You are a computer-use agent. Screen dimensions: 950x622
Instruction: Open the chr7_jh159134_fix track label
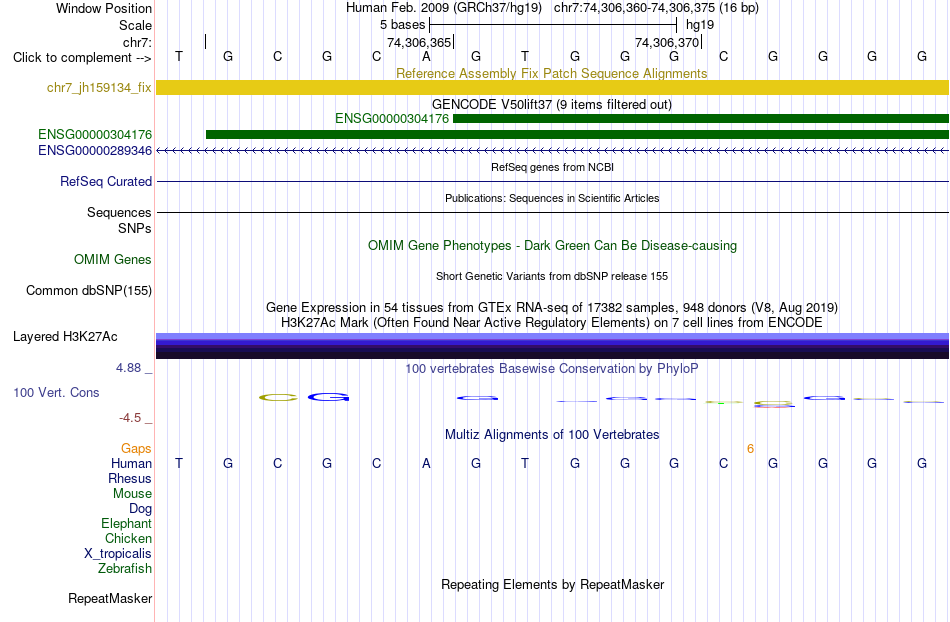[x=99, y=87]
